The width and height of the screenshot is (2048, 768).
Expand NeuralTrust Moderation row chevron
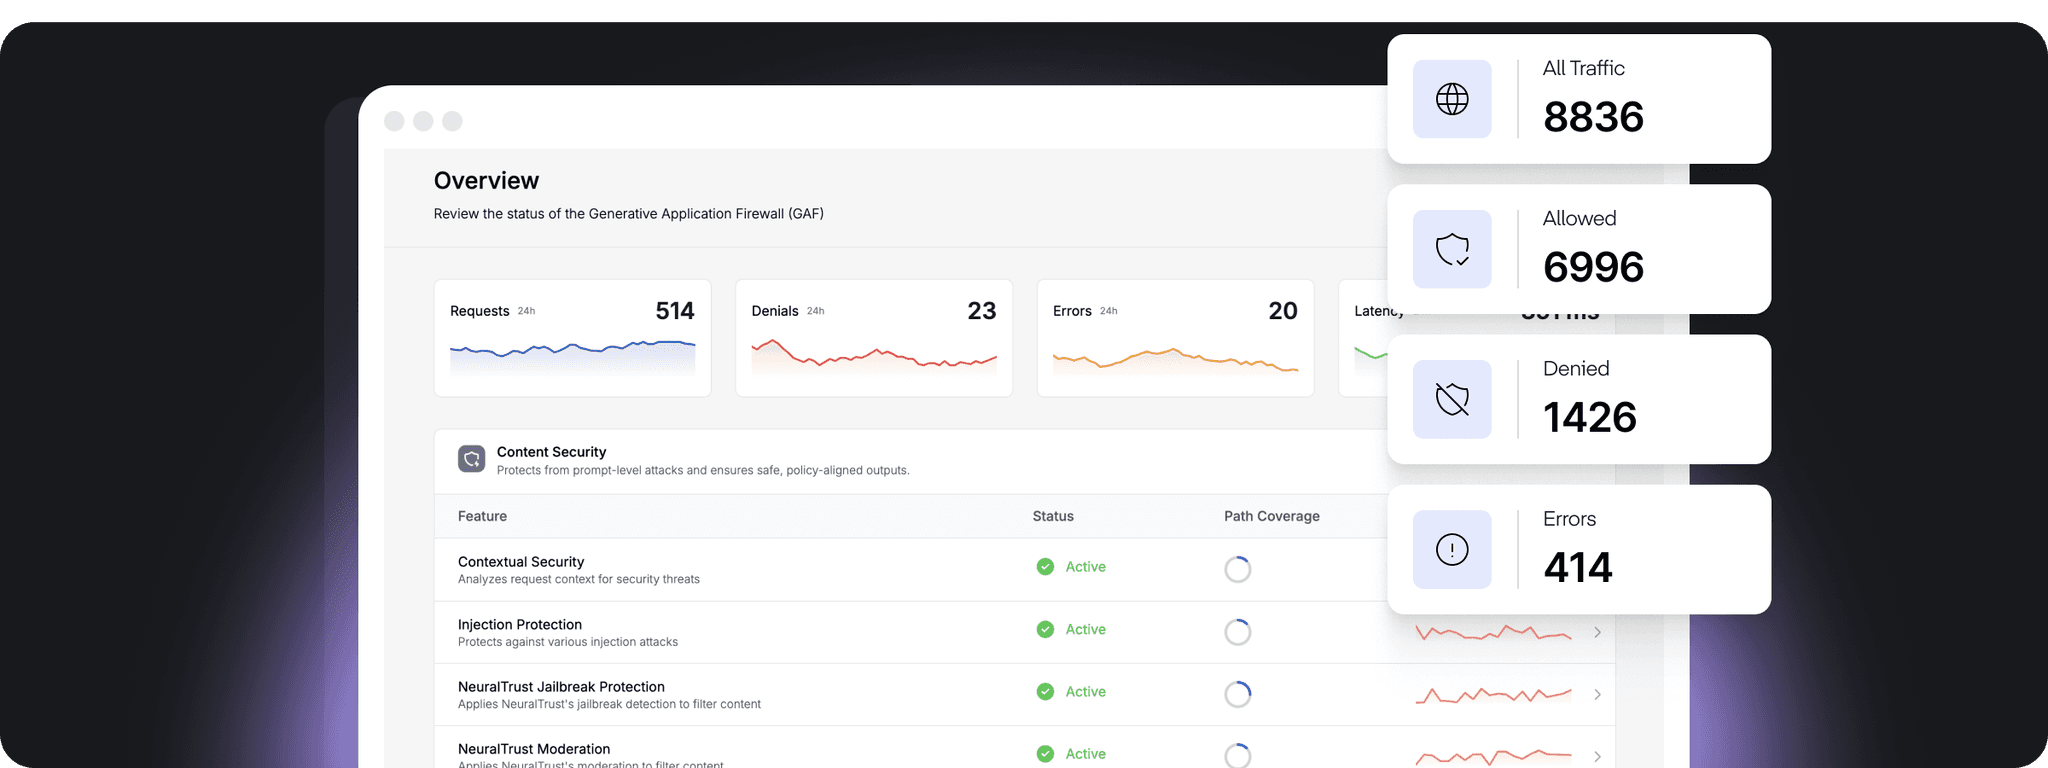[1597, 756]
